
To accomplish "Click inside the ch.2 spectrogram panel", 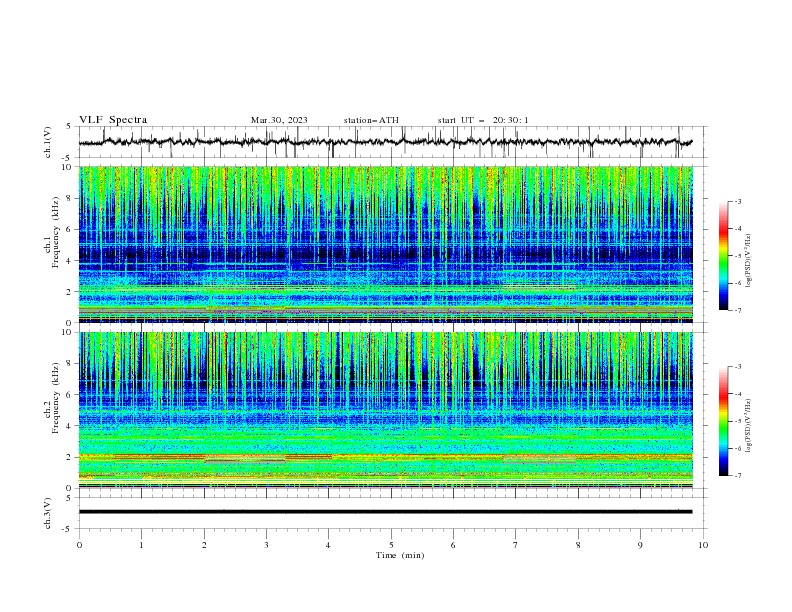I will tap(385, 410).
